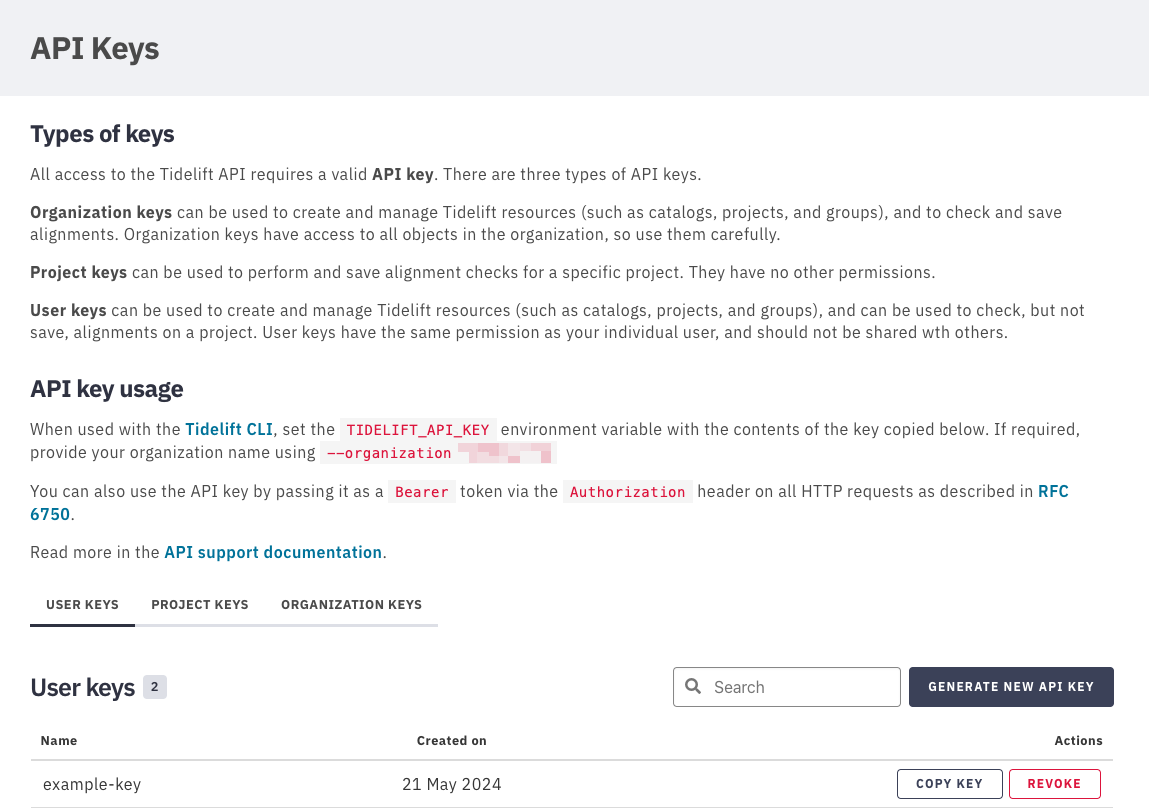Open the Tidelift CLI link
The height and width of the screenshot is (809, 1149).
pyautogui.click(x=229, y=429)
